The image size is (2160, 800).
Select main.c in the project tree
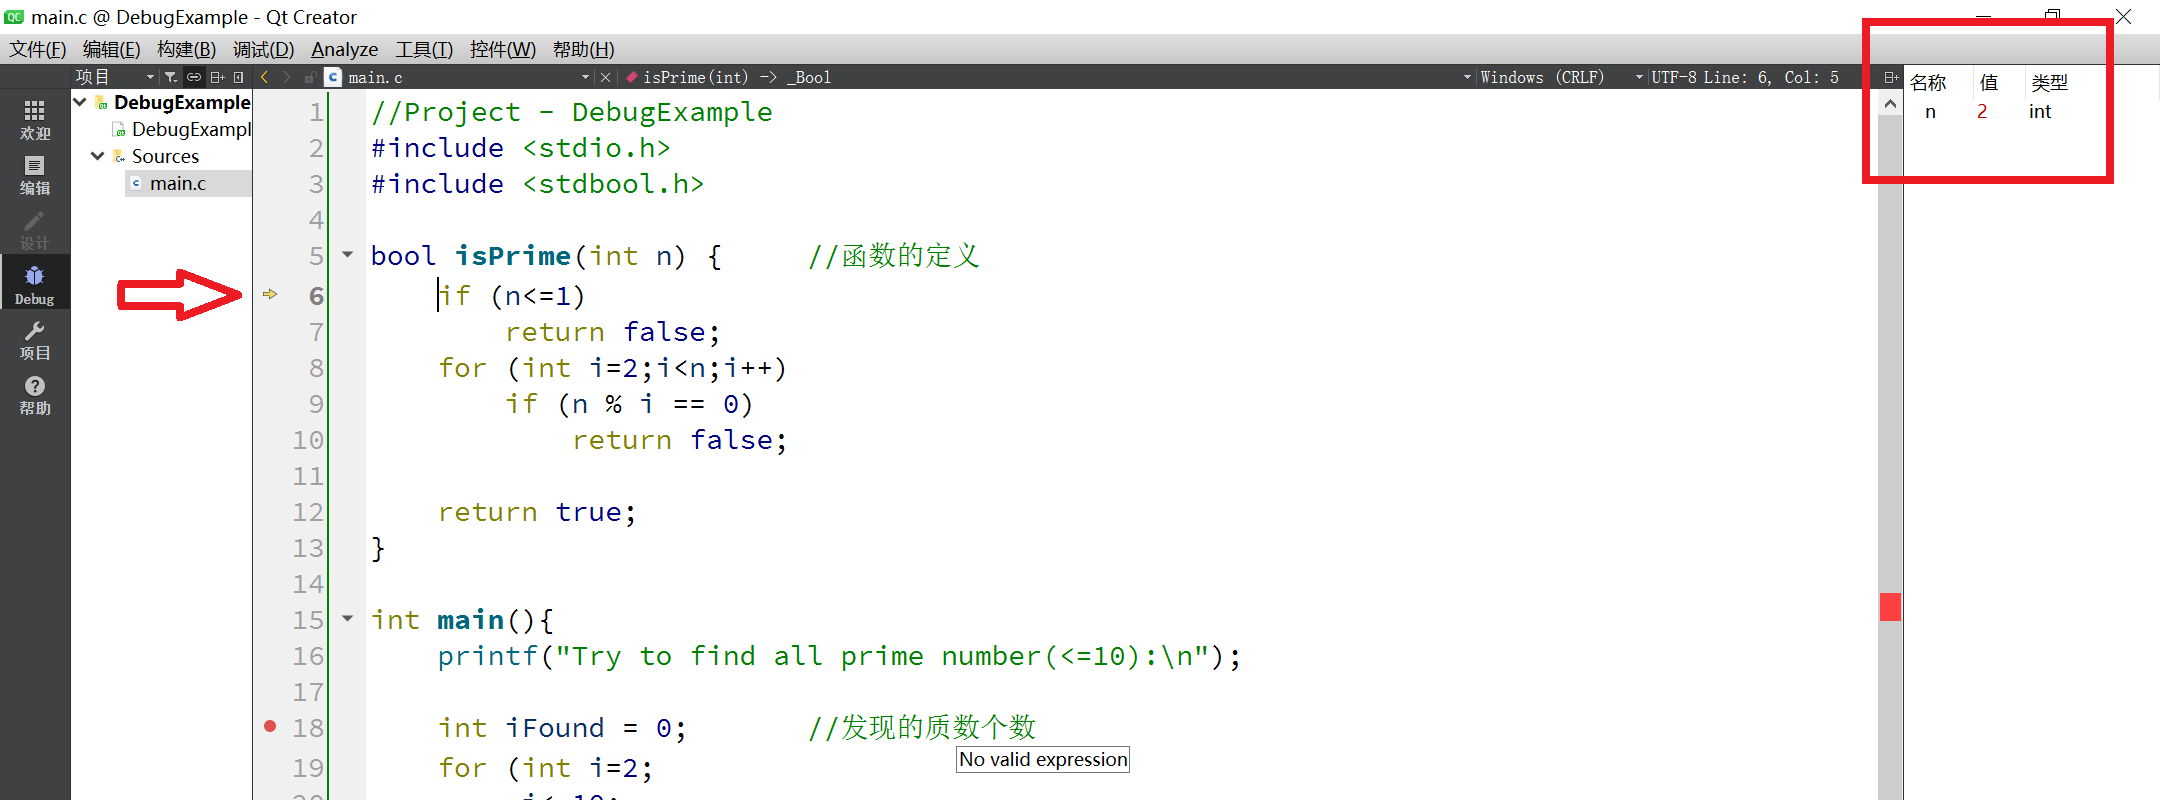[x=177, y=183]
